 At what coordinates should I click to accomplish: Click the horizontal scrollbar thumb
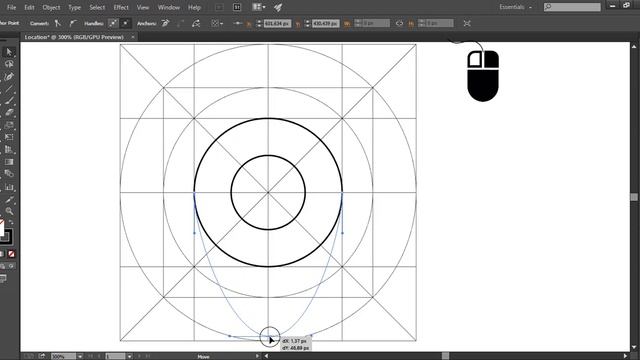[445, 356]
